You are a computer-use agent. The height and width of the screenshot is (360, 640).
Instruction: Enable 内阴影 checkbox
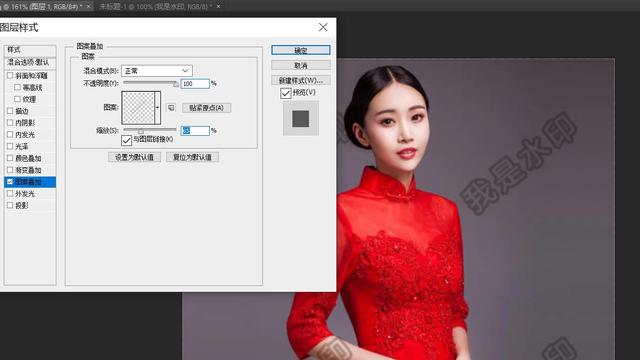[10, 122]
